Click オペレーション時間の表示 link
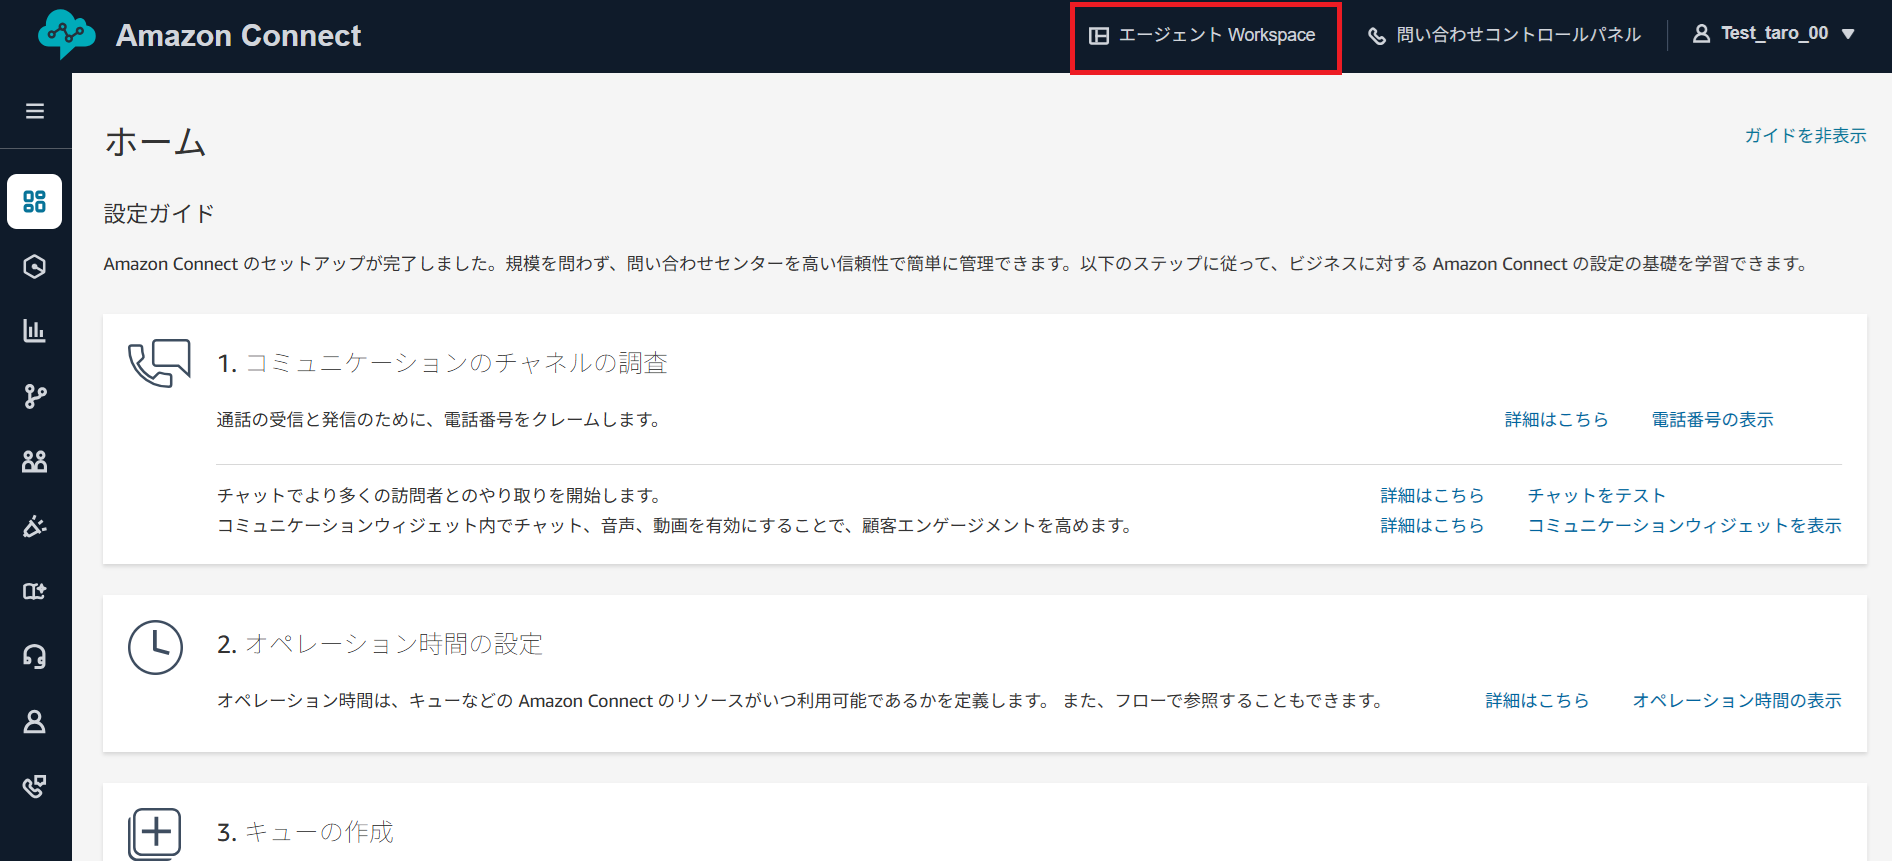This screenshot has height=861, width=1892. (x=1737, y=701)
